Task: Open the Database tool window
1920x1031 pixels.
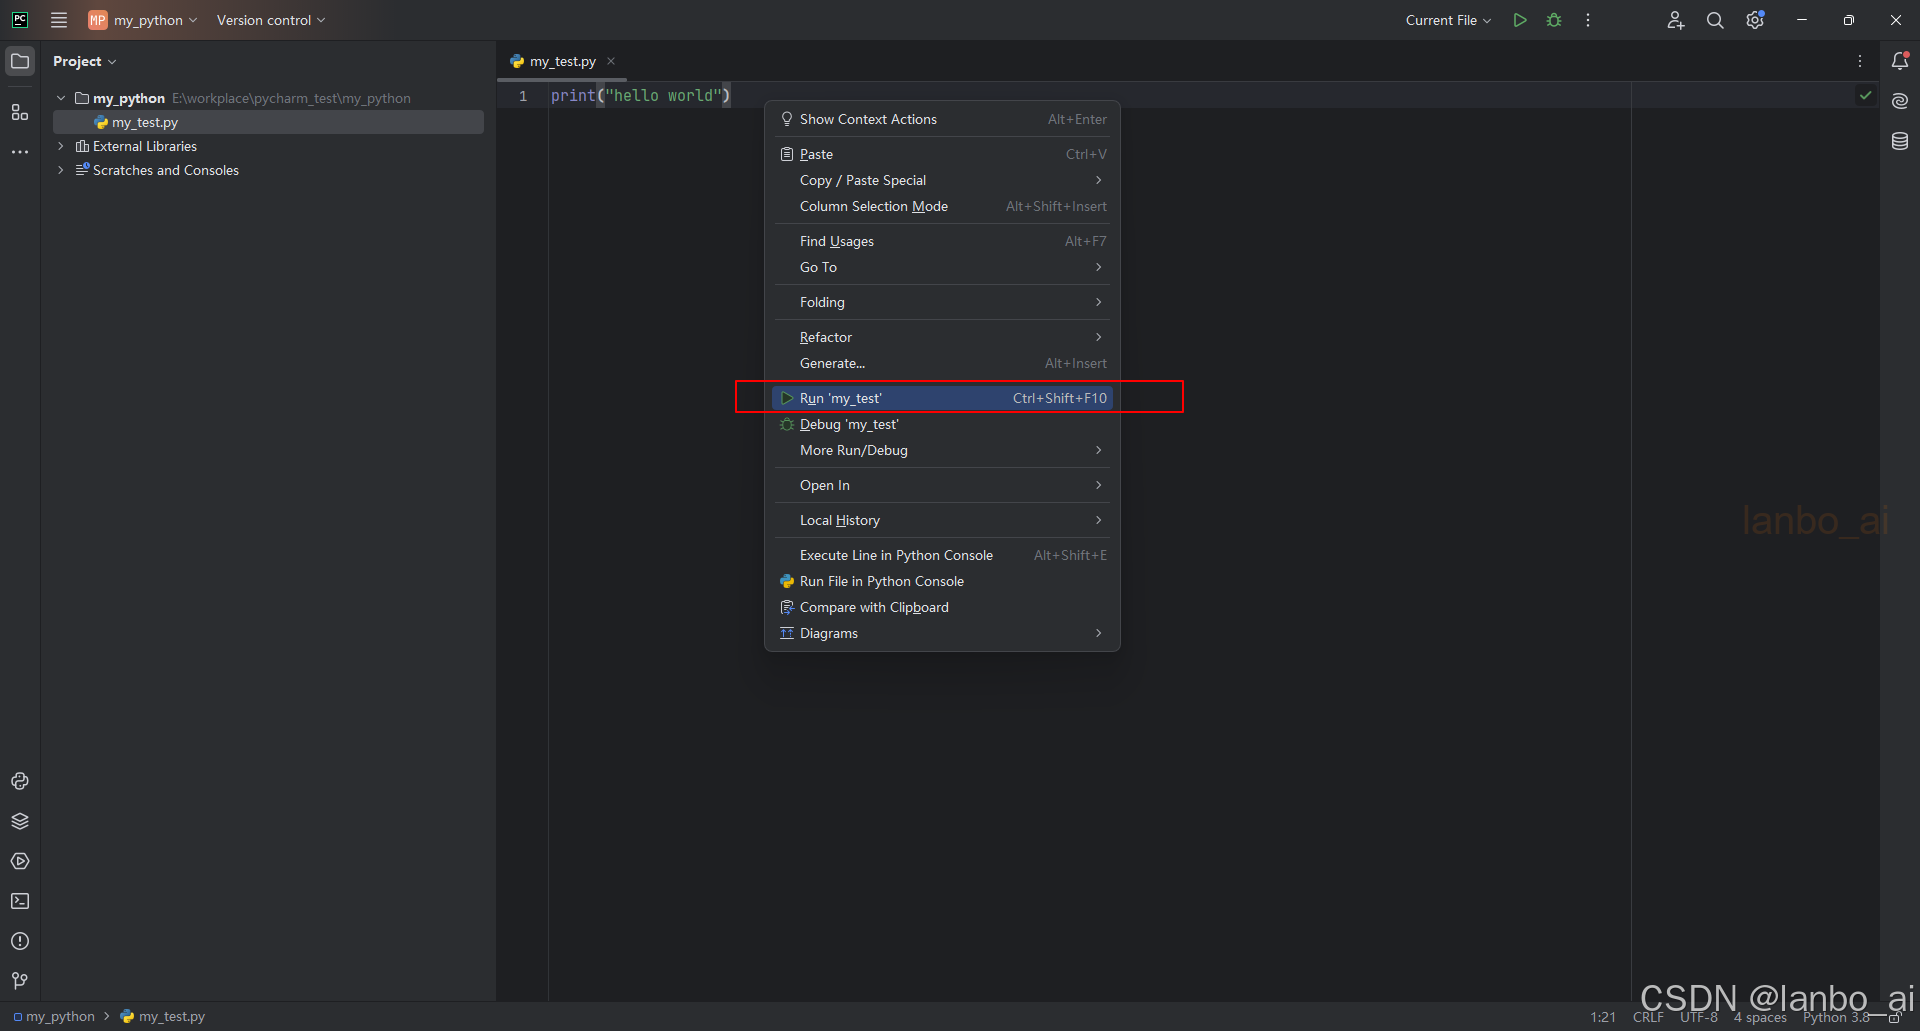Action: pyautogui.click(x=1900, y=140)
